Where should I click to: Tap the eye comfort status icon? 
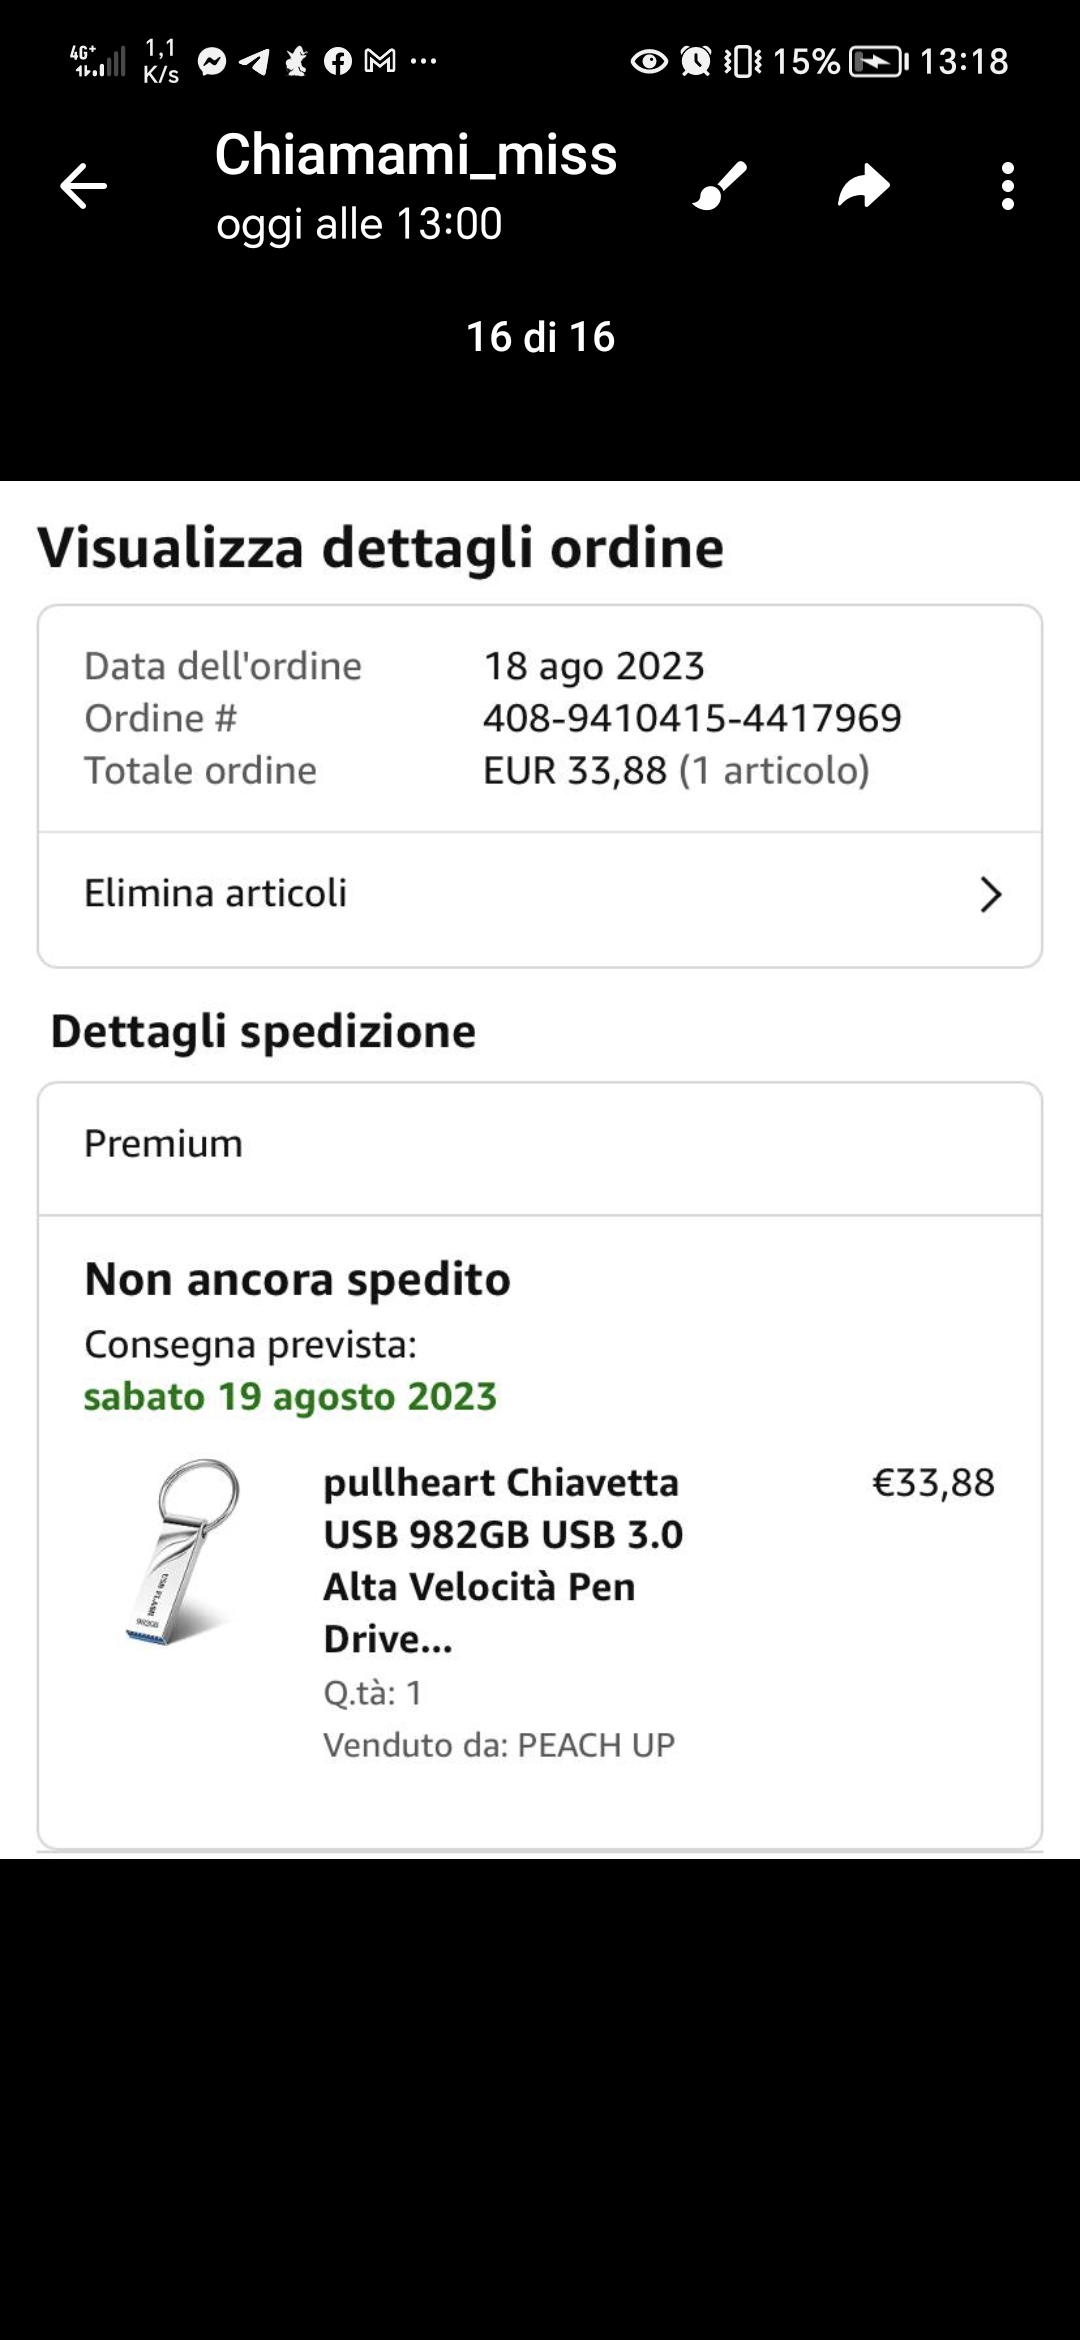649,62
